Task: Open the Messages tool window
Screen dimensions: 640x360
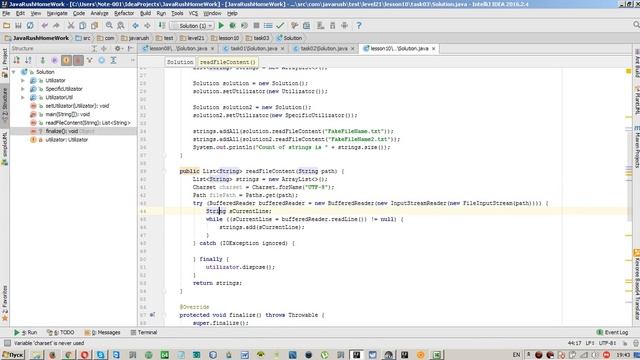Action: pos(102,333)
